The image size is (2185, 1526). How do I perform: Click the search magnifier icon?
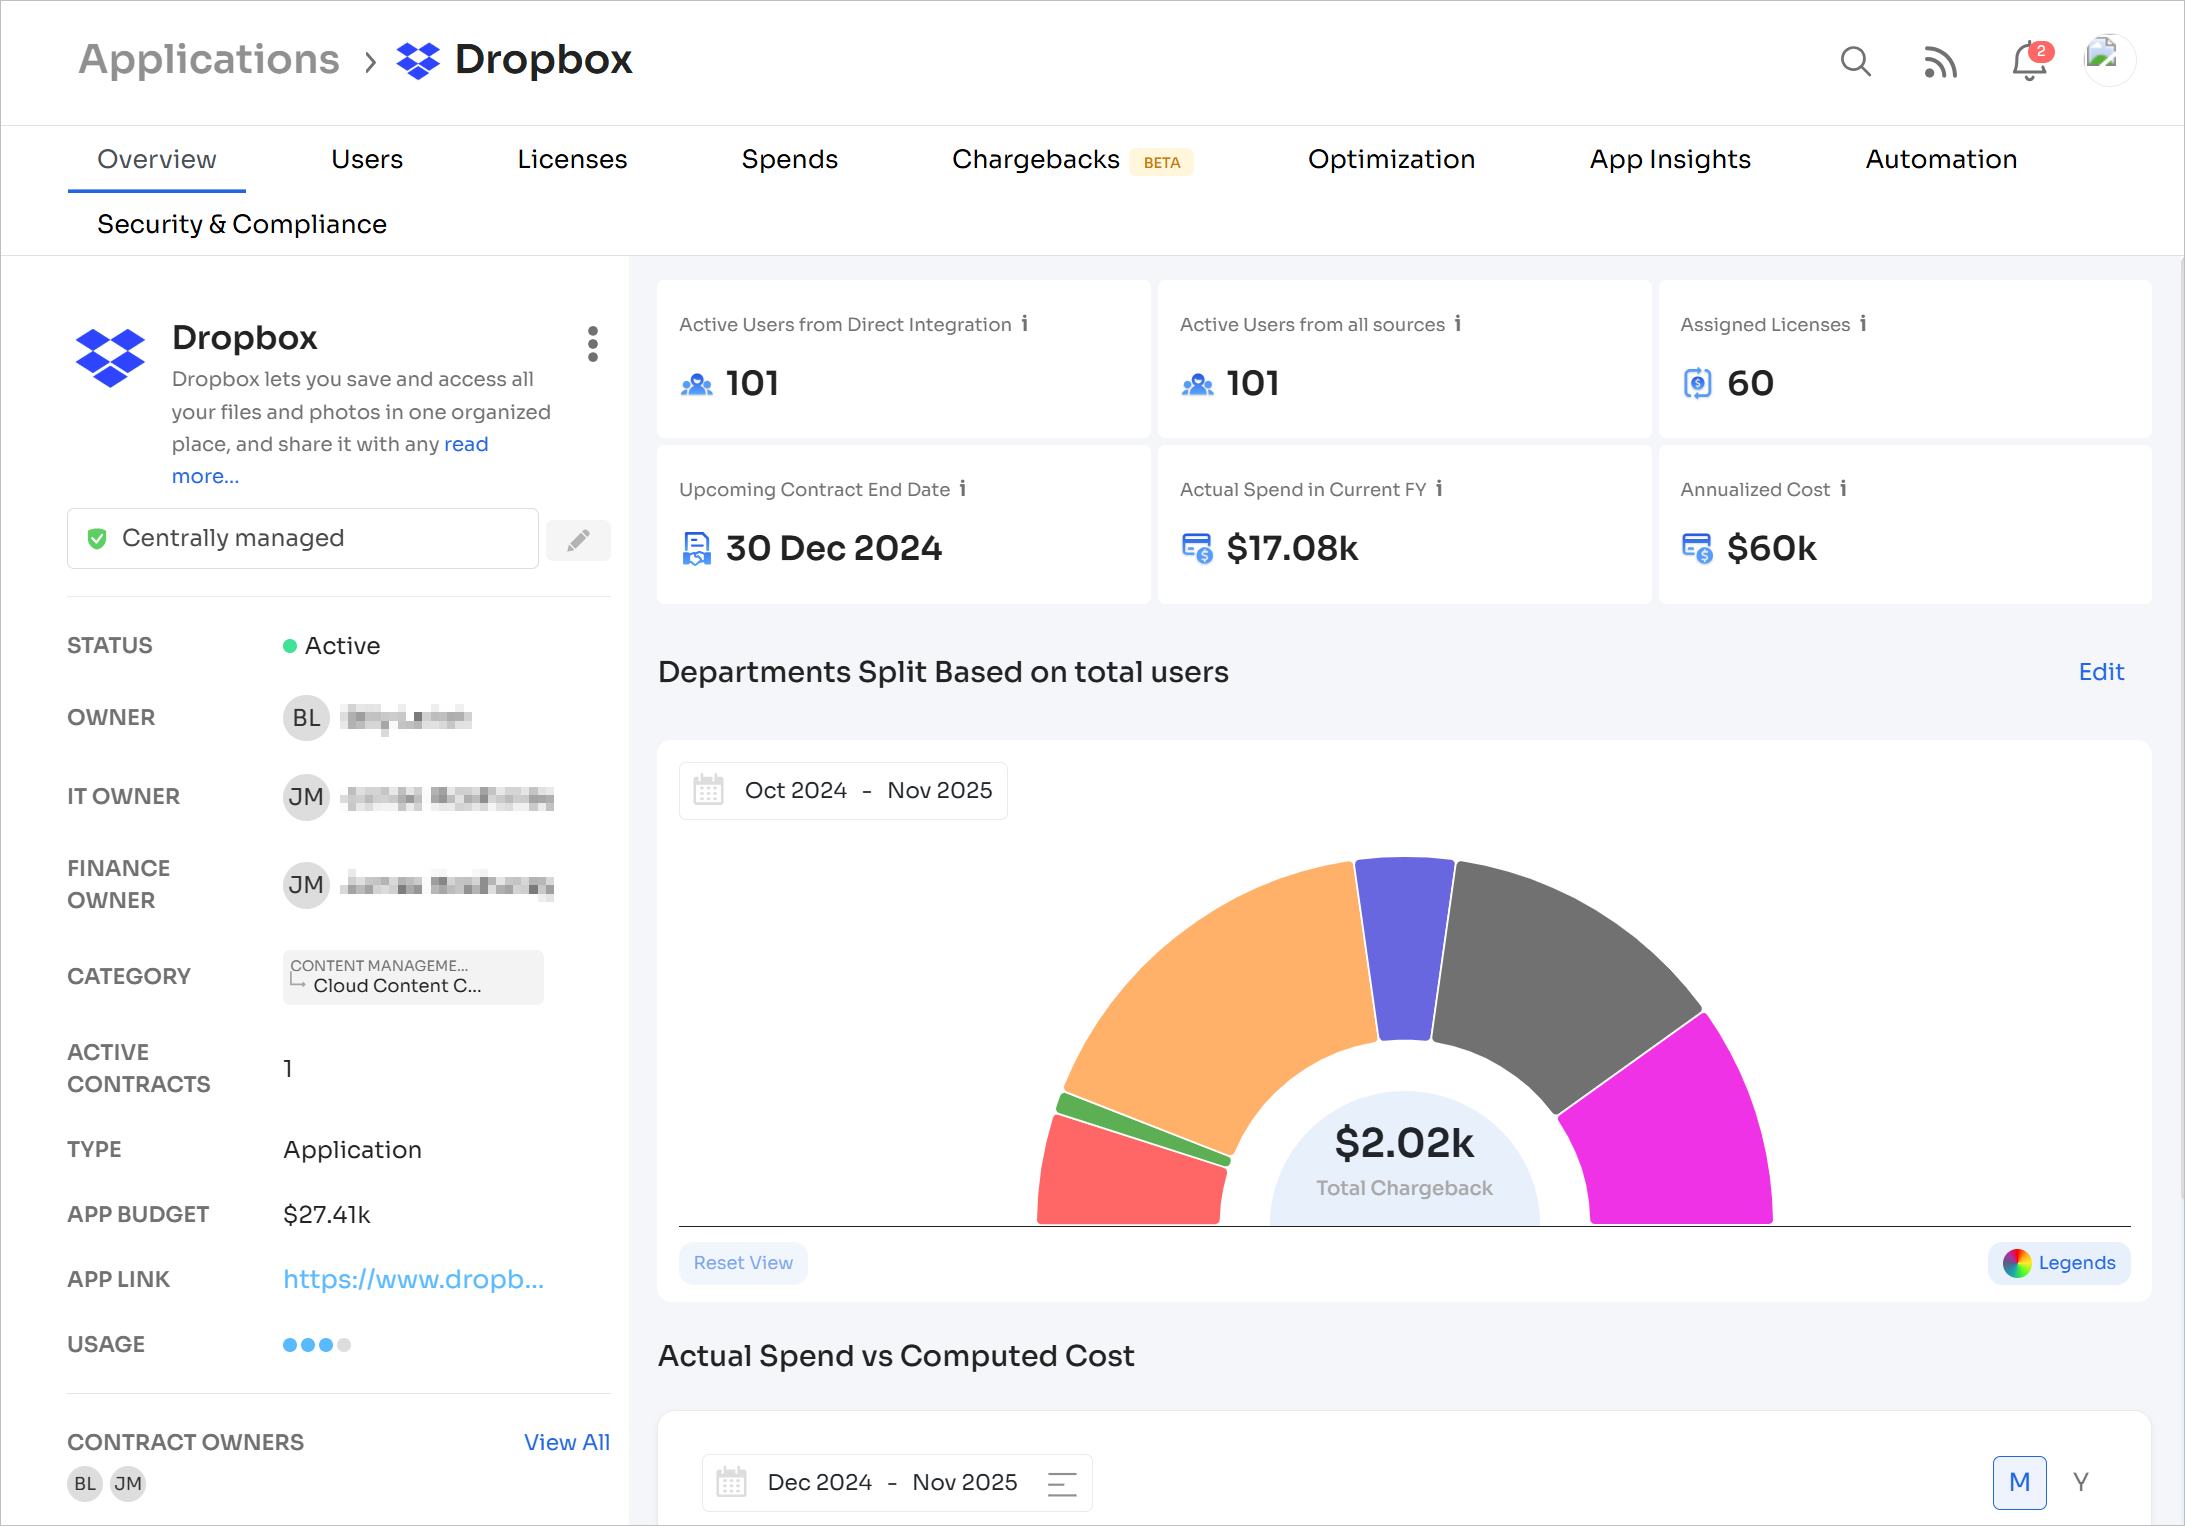[1855, 62]
